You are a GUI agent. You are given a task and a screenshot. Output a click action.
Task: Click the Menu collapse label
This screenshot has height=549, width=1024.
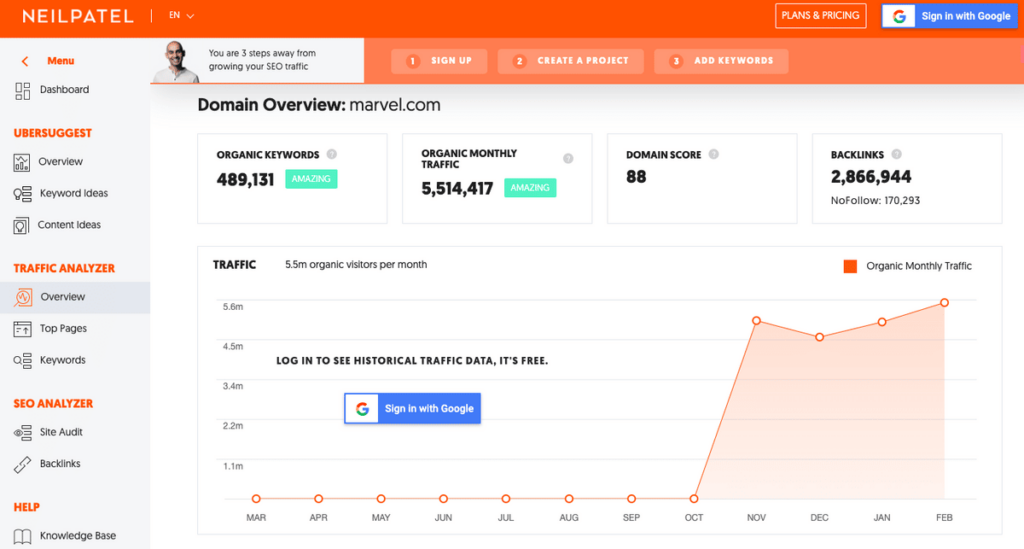tap(61, 61)
